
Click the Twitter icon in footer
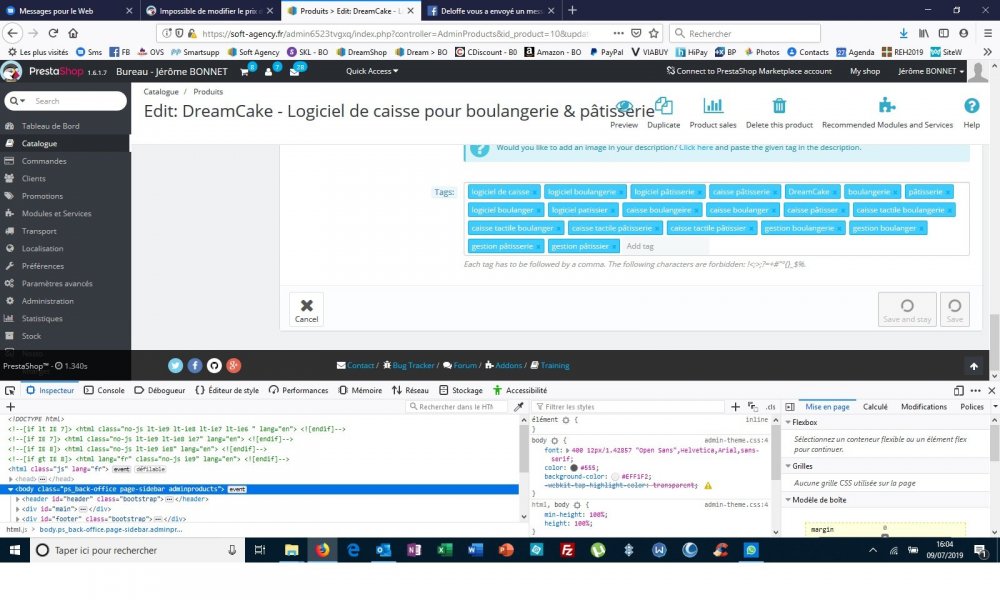tap(175, 365)
